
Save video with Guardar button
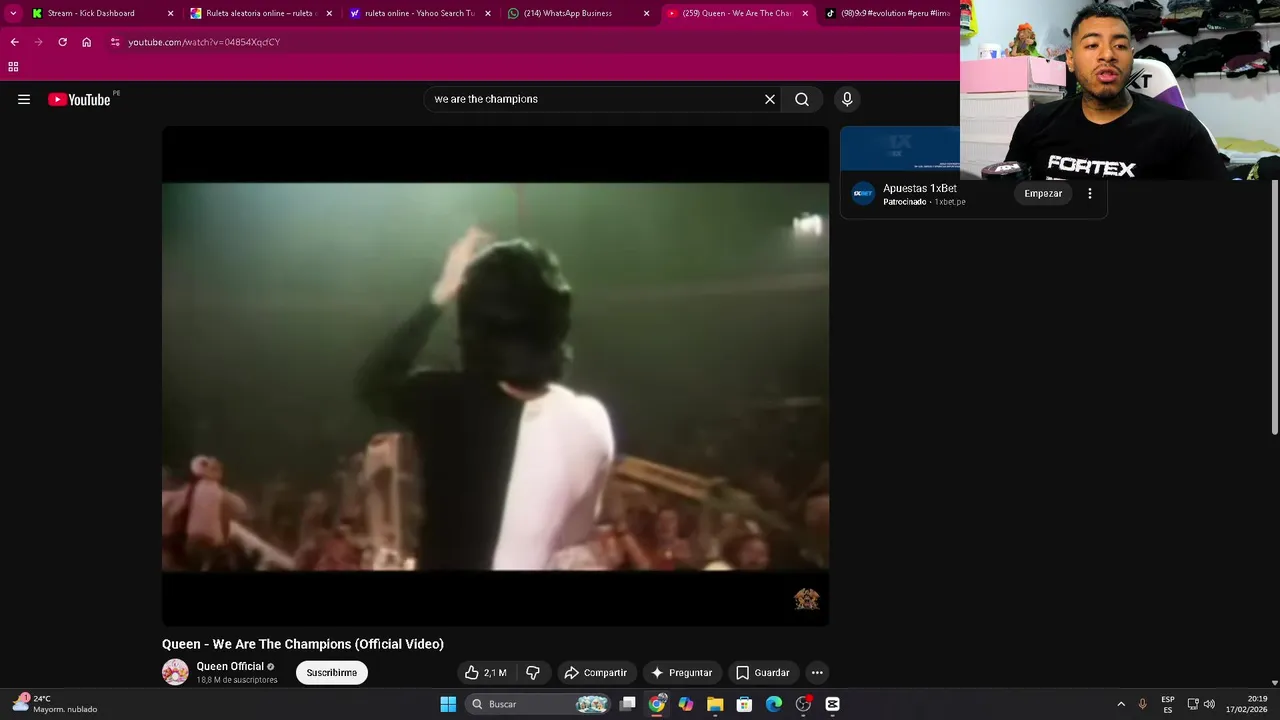763,673
